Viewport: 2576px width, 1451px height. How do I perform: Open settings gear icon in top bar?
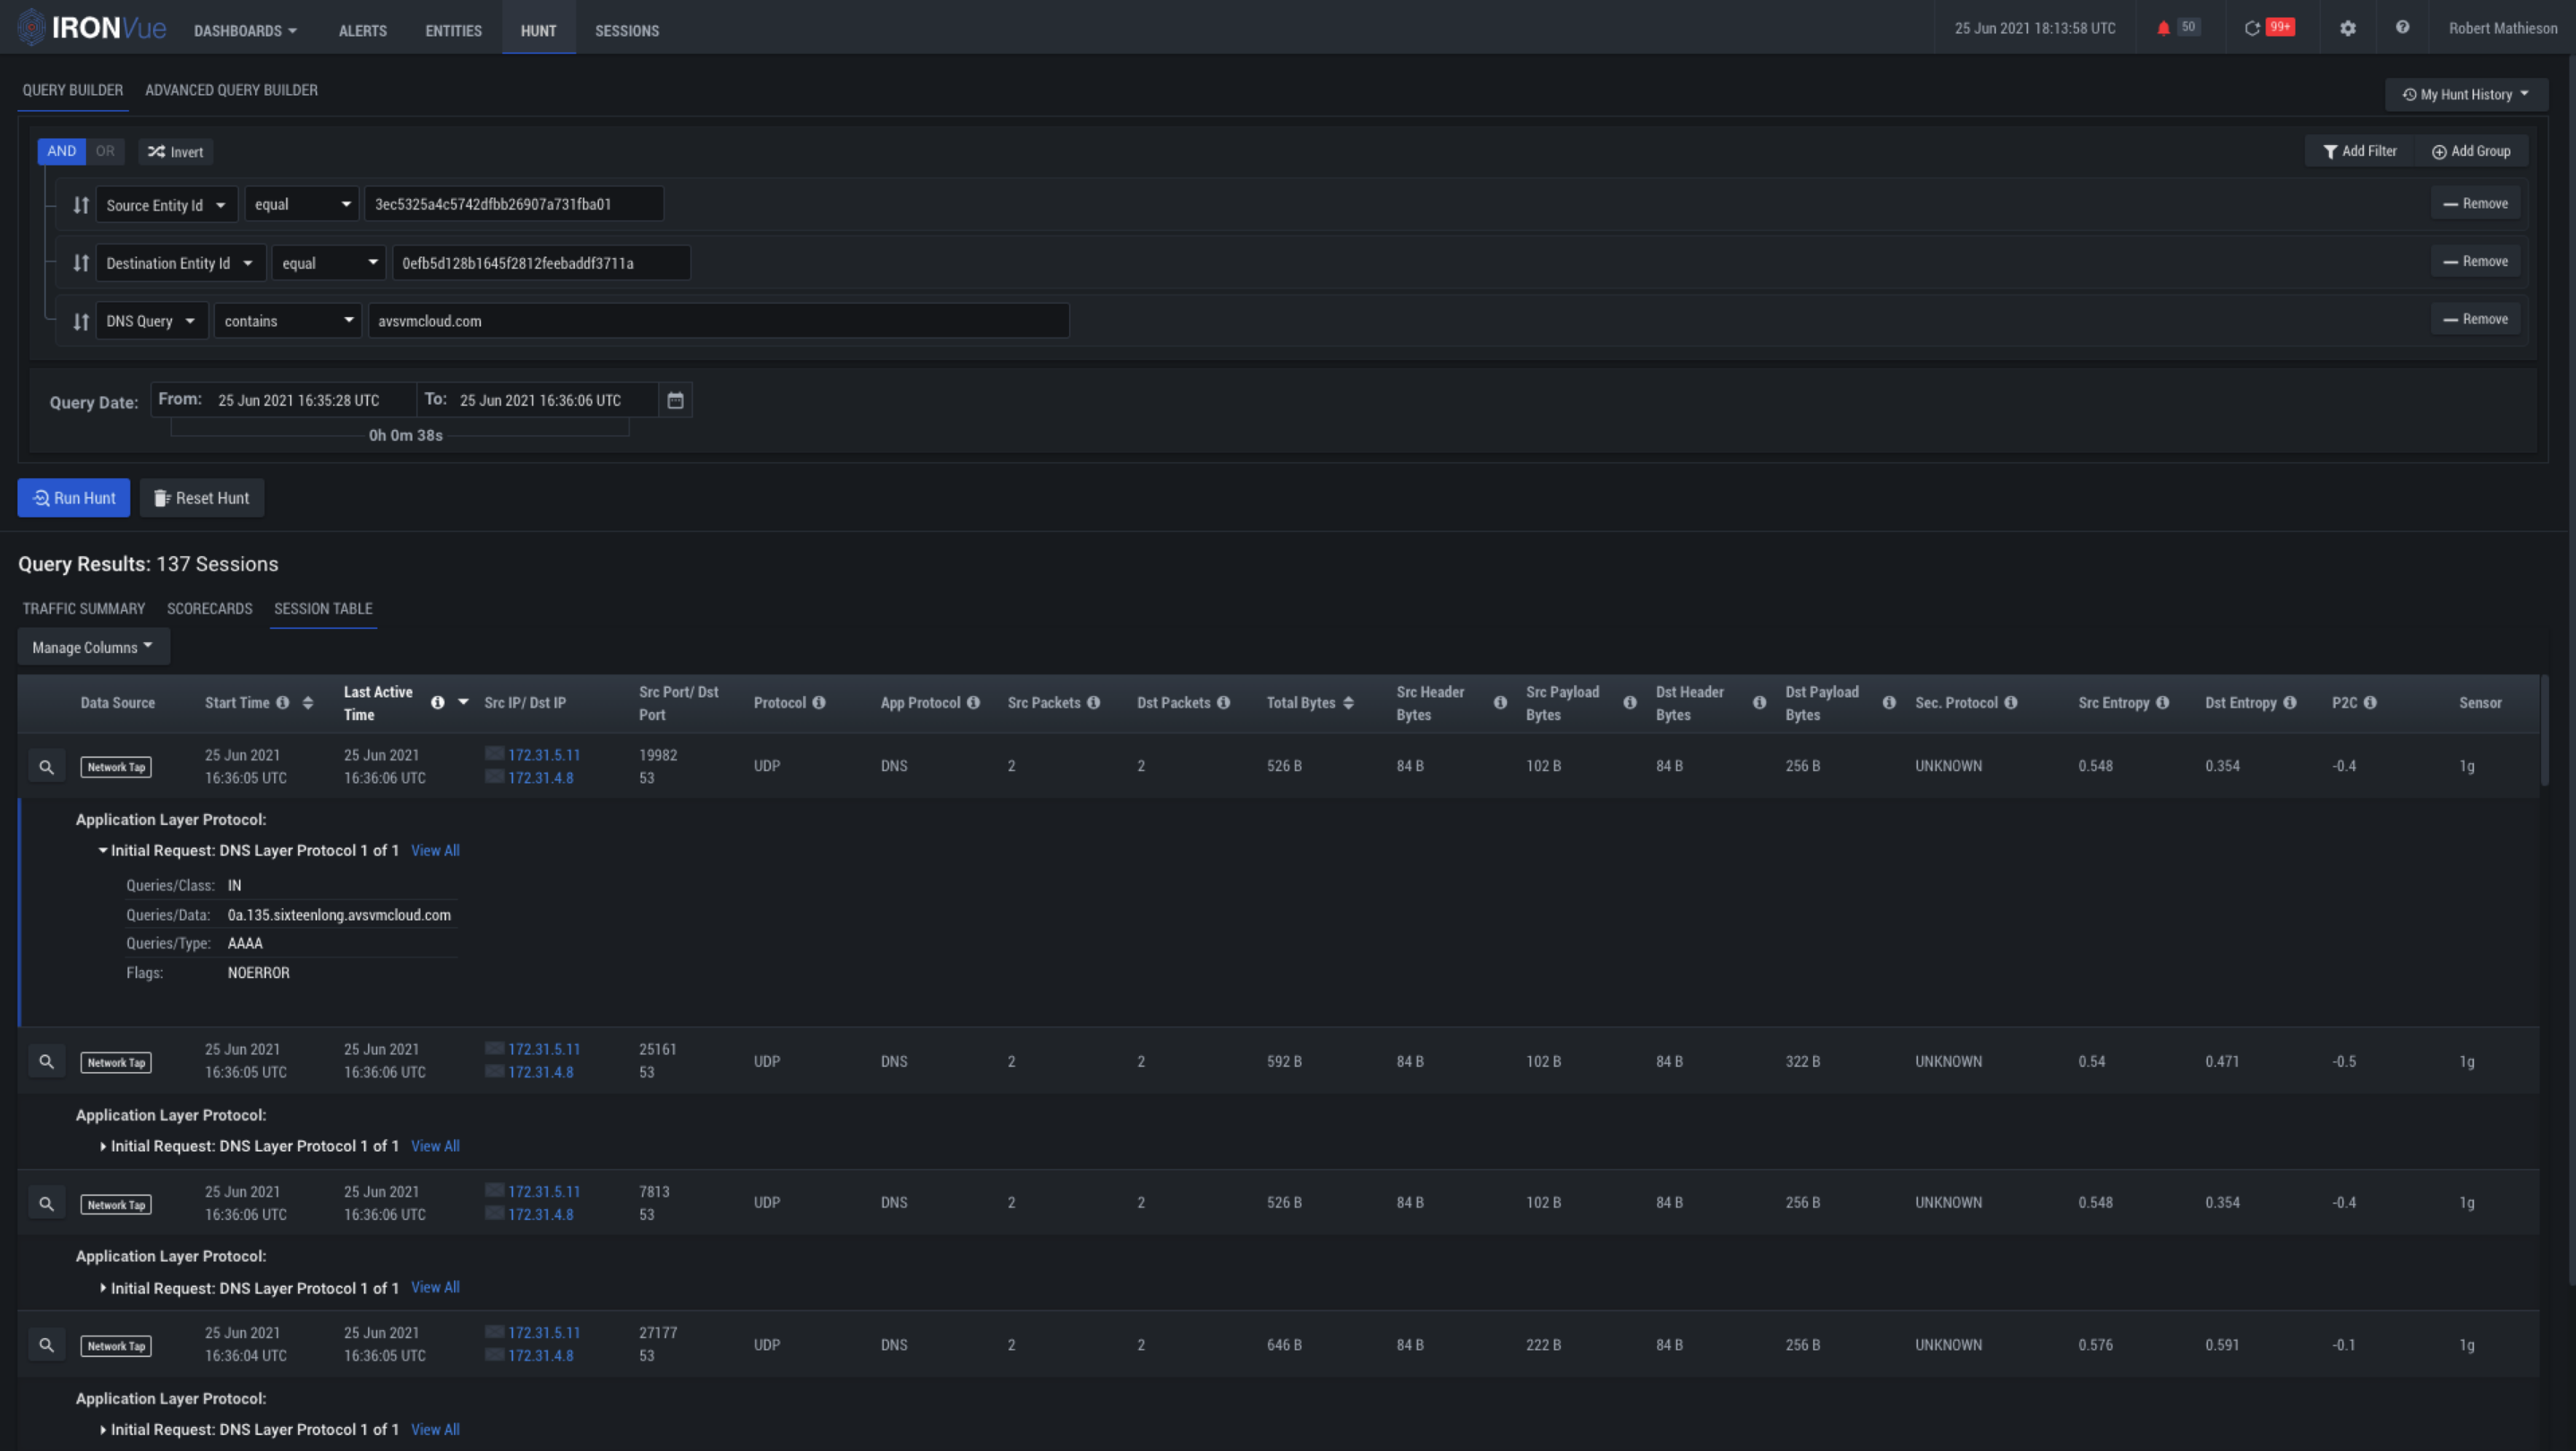pos(2347,28)
